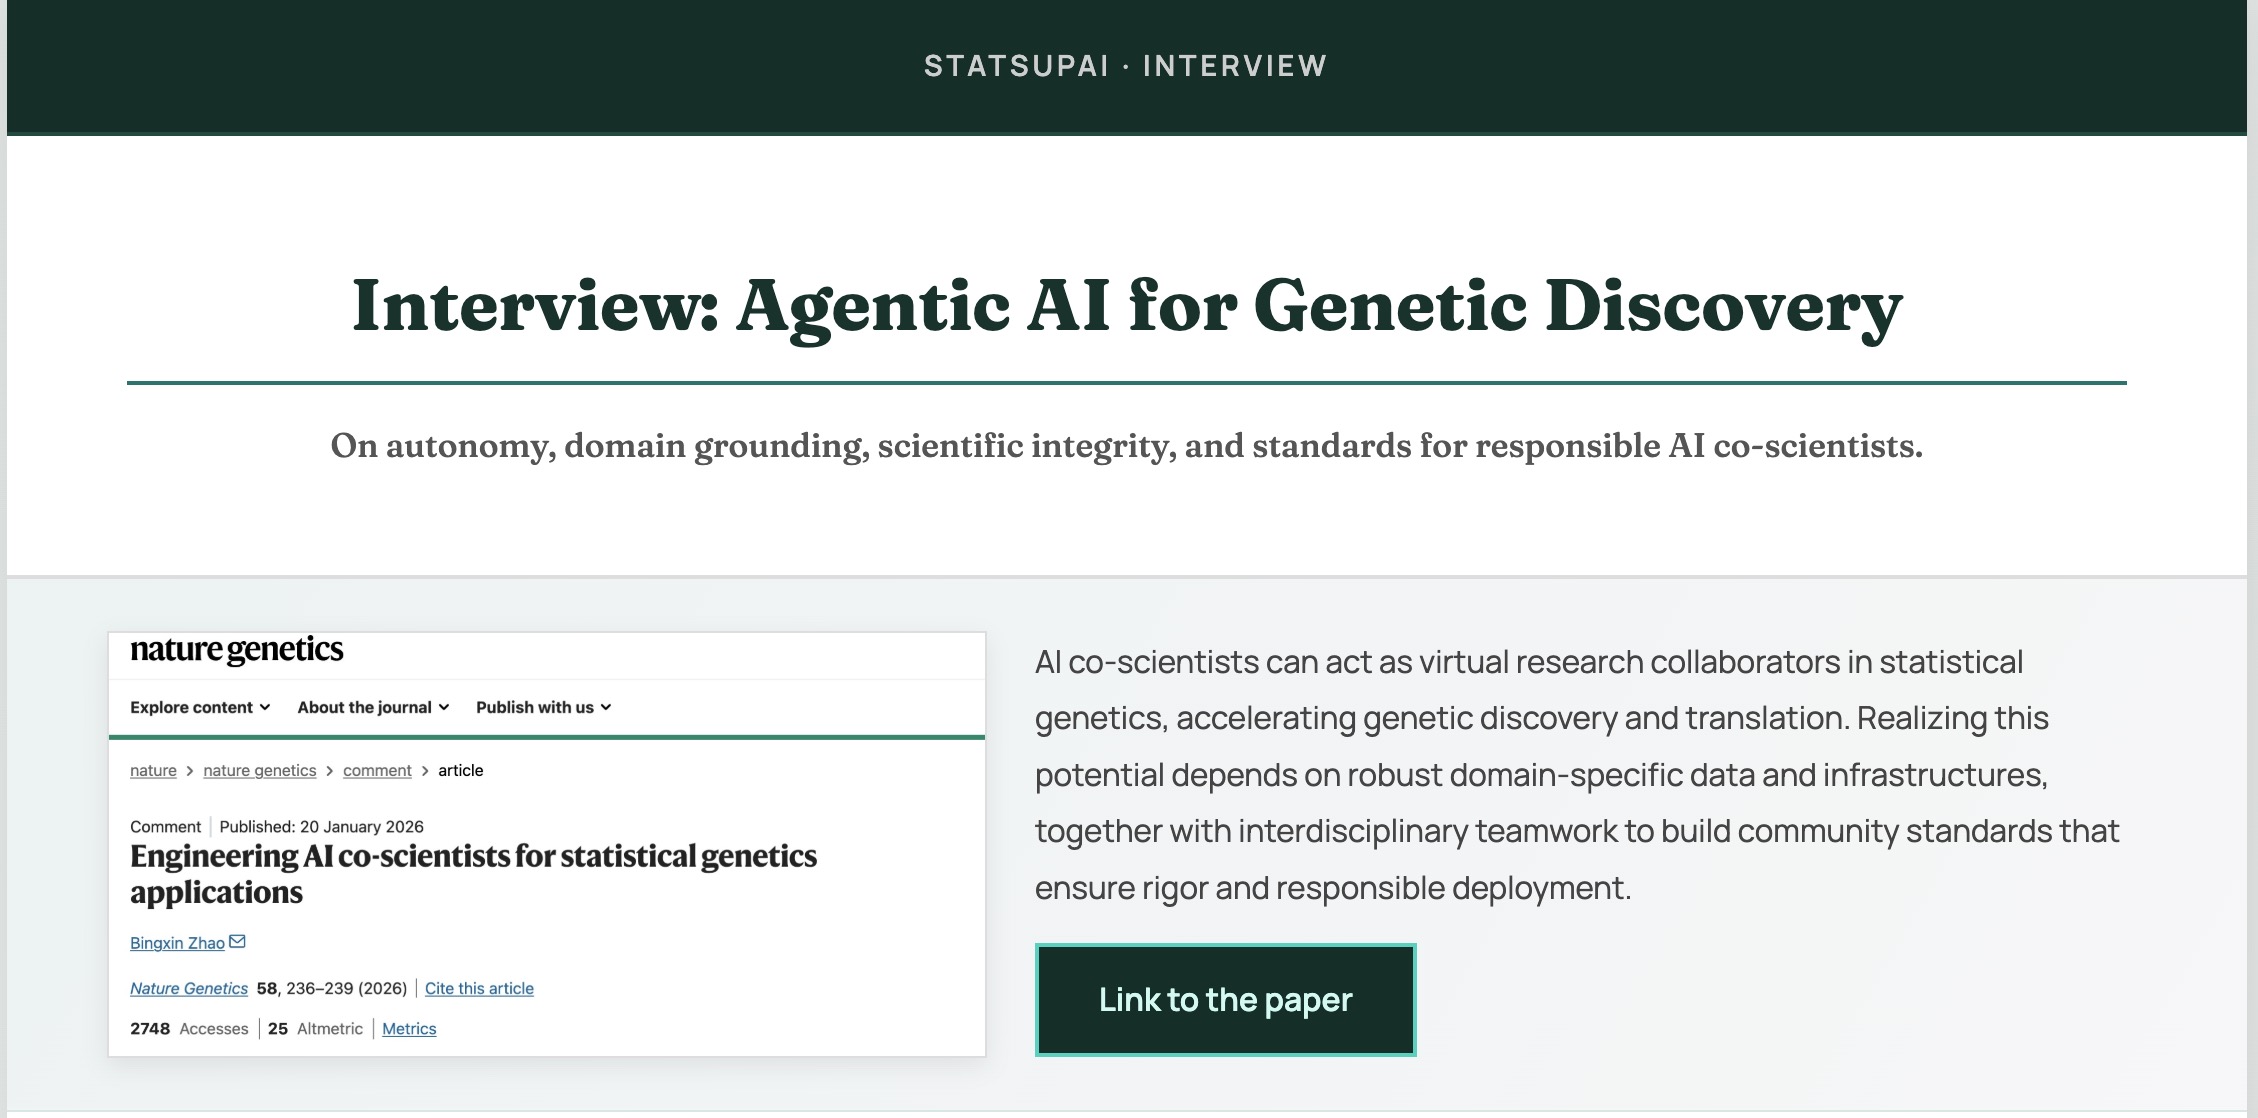Open the 'nature genetics' breadcrumb link
The width and height of the screenshot is (2258, 1118).
pos(259,770)
